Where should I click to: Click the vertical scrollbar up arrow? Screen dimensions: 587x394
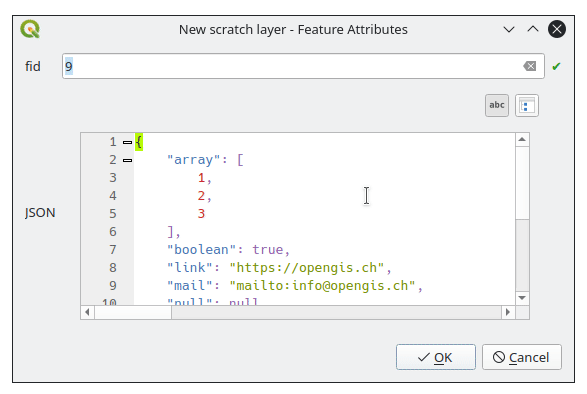point(522,140)
